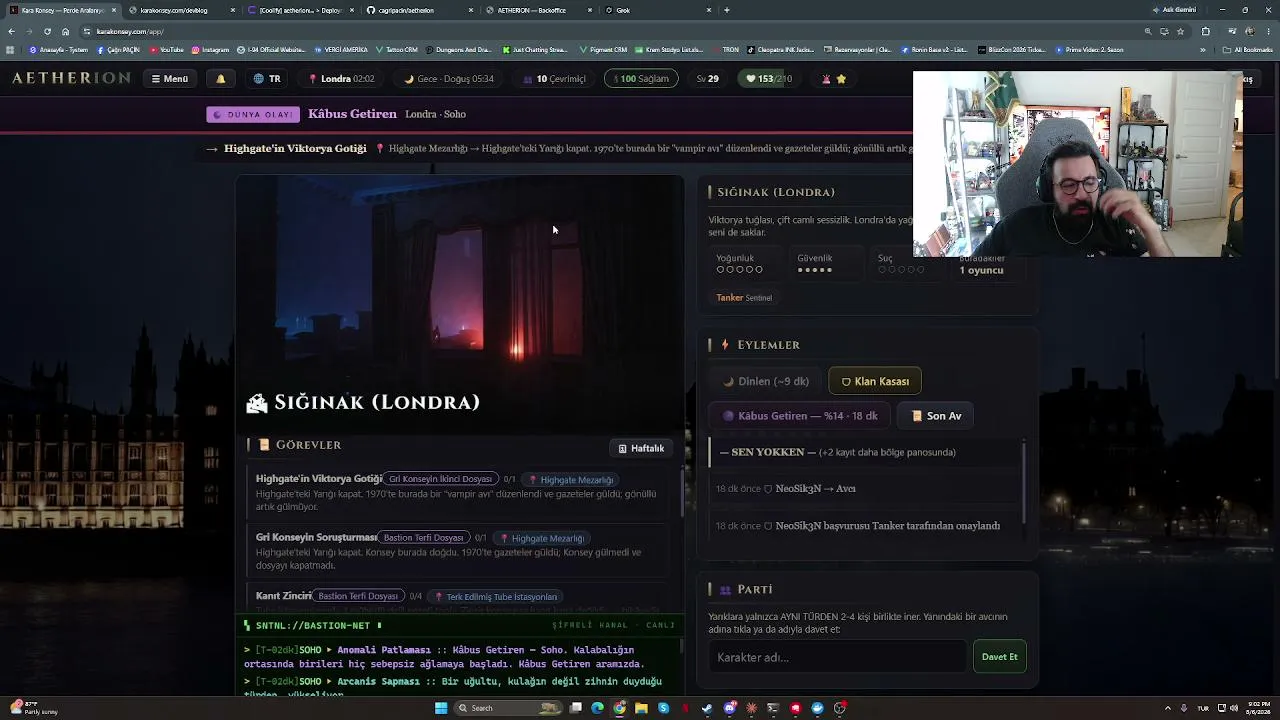1280x720 pixels.
Task: Click the pink character icon in header
Action: tap(826, 79)
